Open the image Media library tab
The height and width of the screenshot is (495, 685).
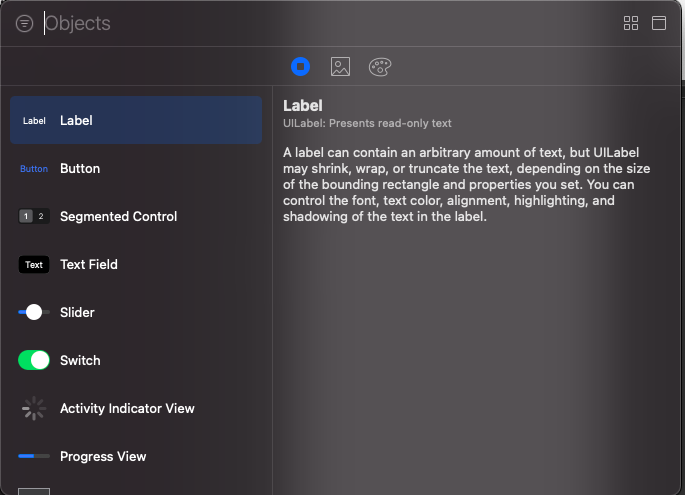click(x=340, y=67)
